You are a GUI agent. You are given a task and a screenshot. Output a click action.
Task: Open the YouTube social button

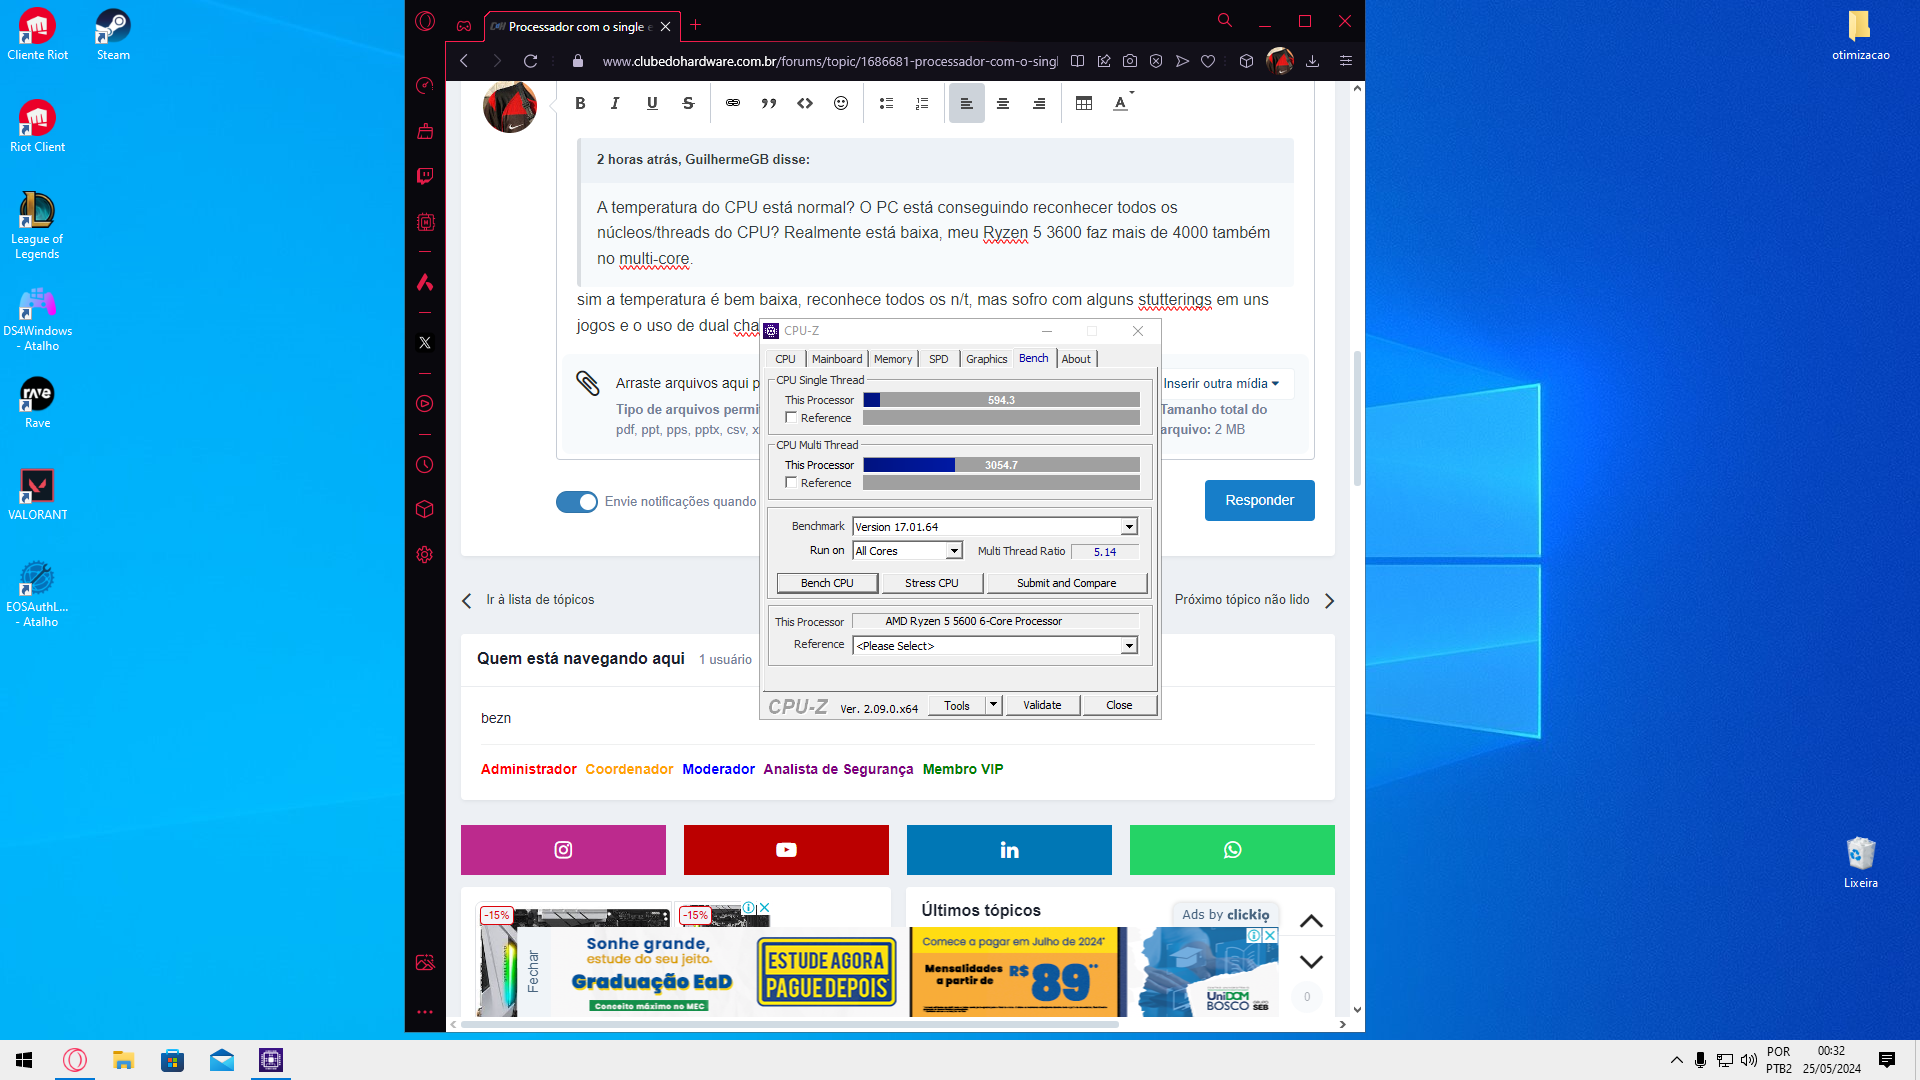point(786,850)
